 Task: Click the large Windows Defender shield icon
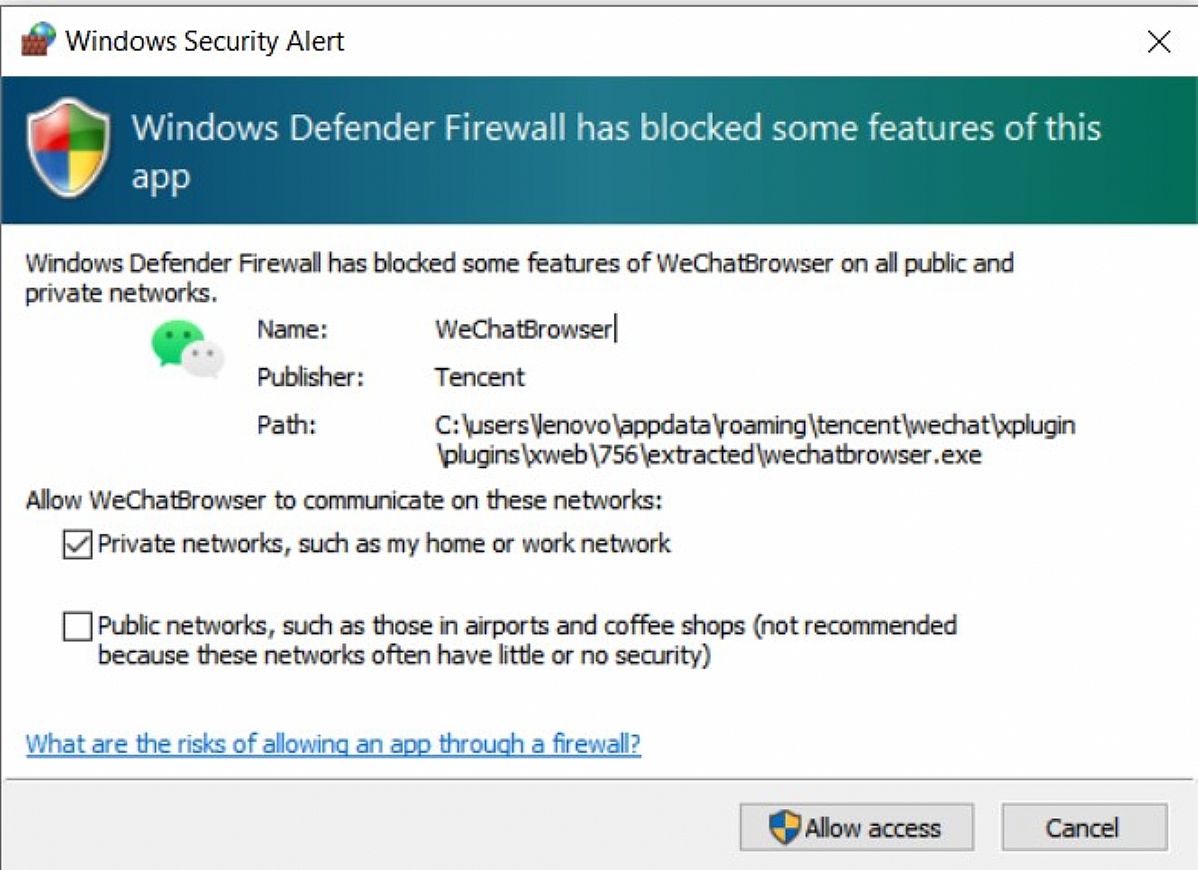click(x=68, y=147)
